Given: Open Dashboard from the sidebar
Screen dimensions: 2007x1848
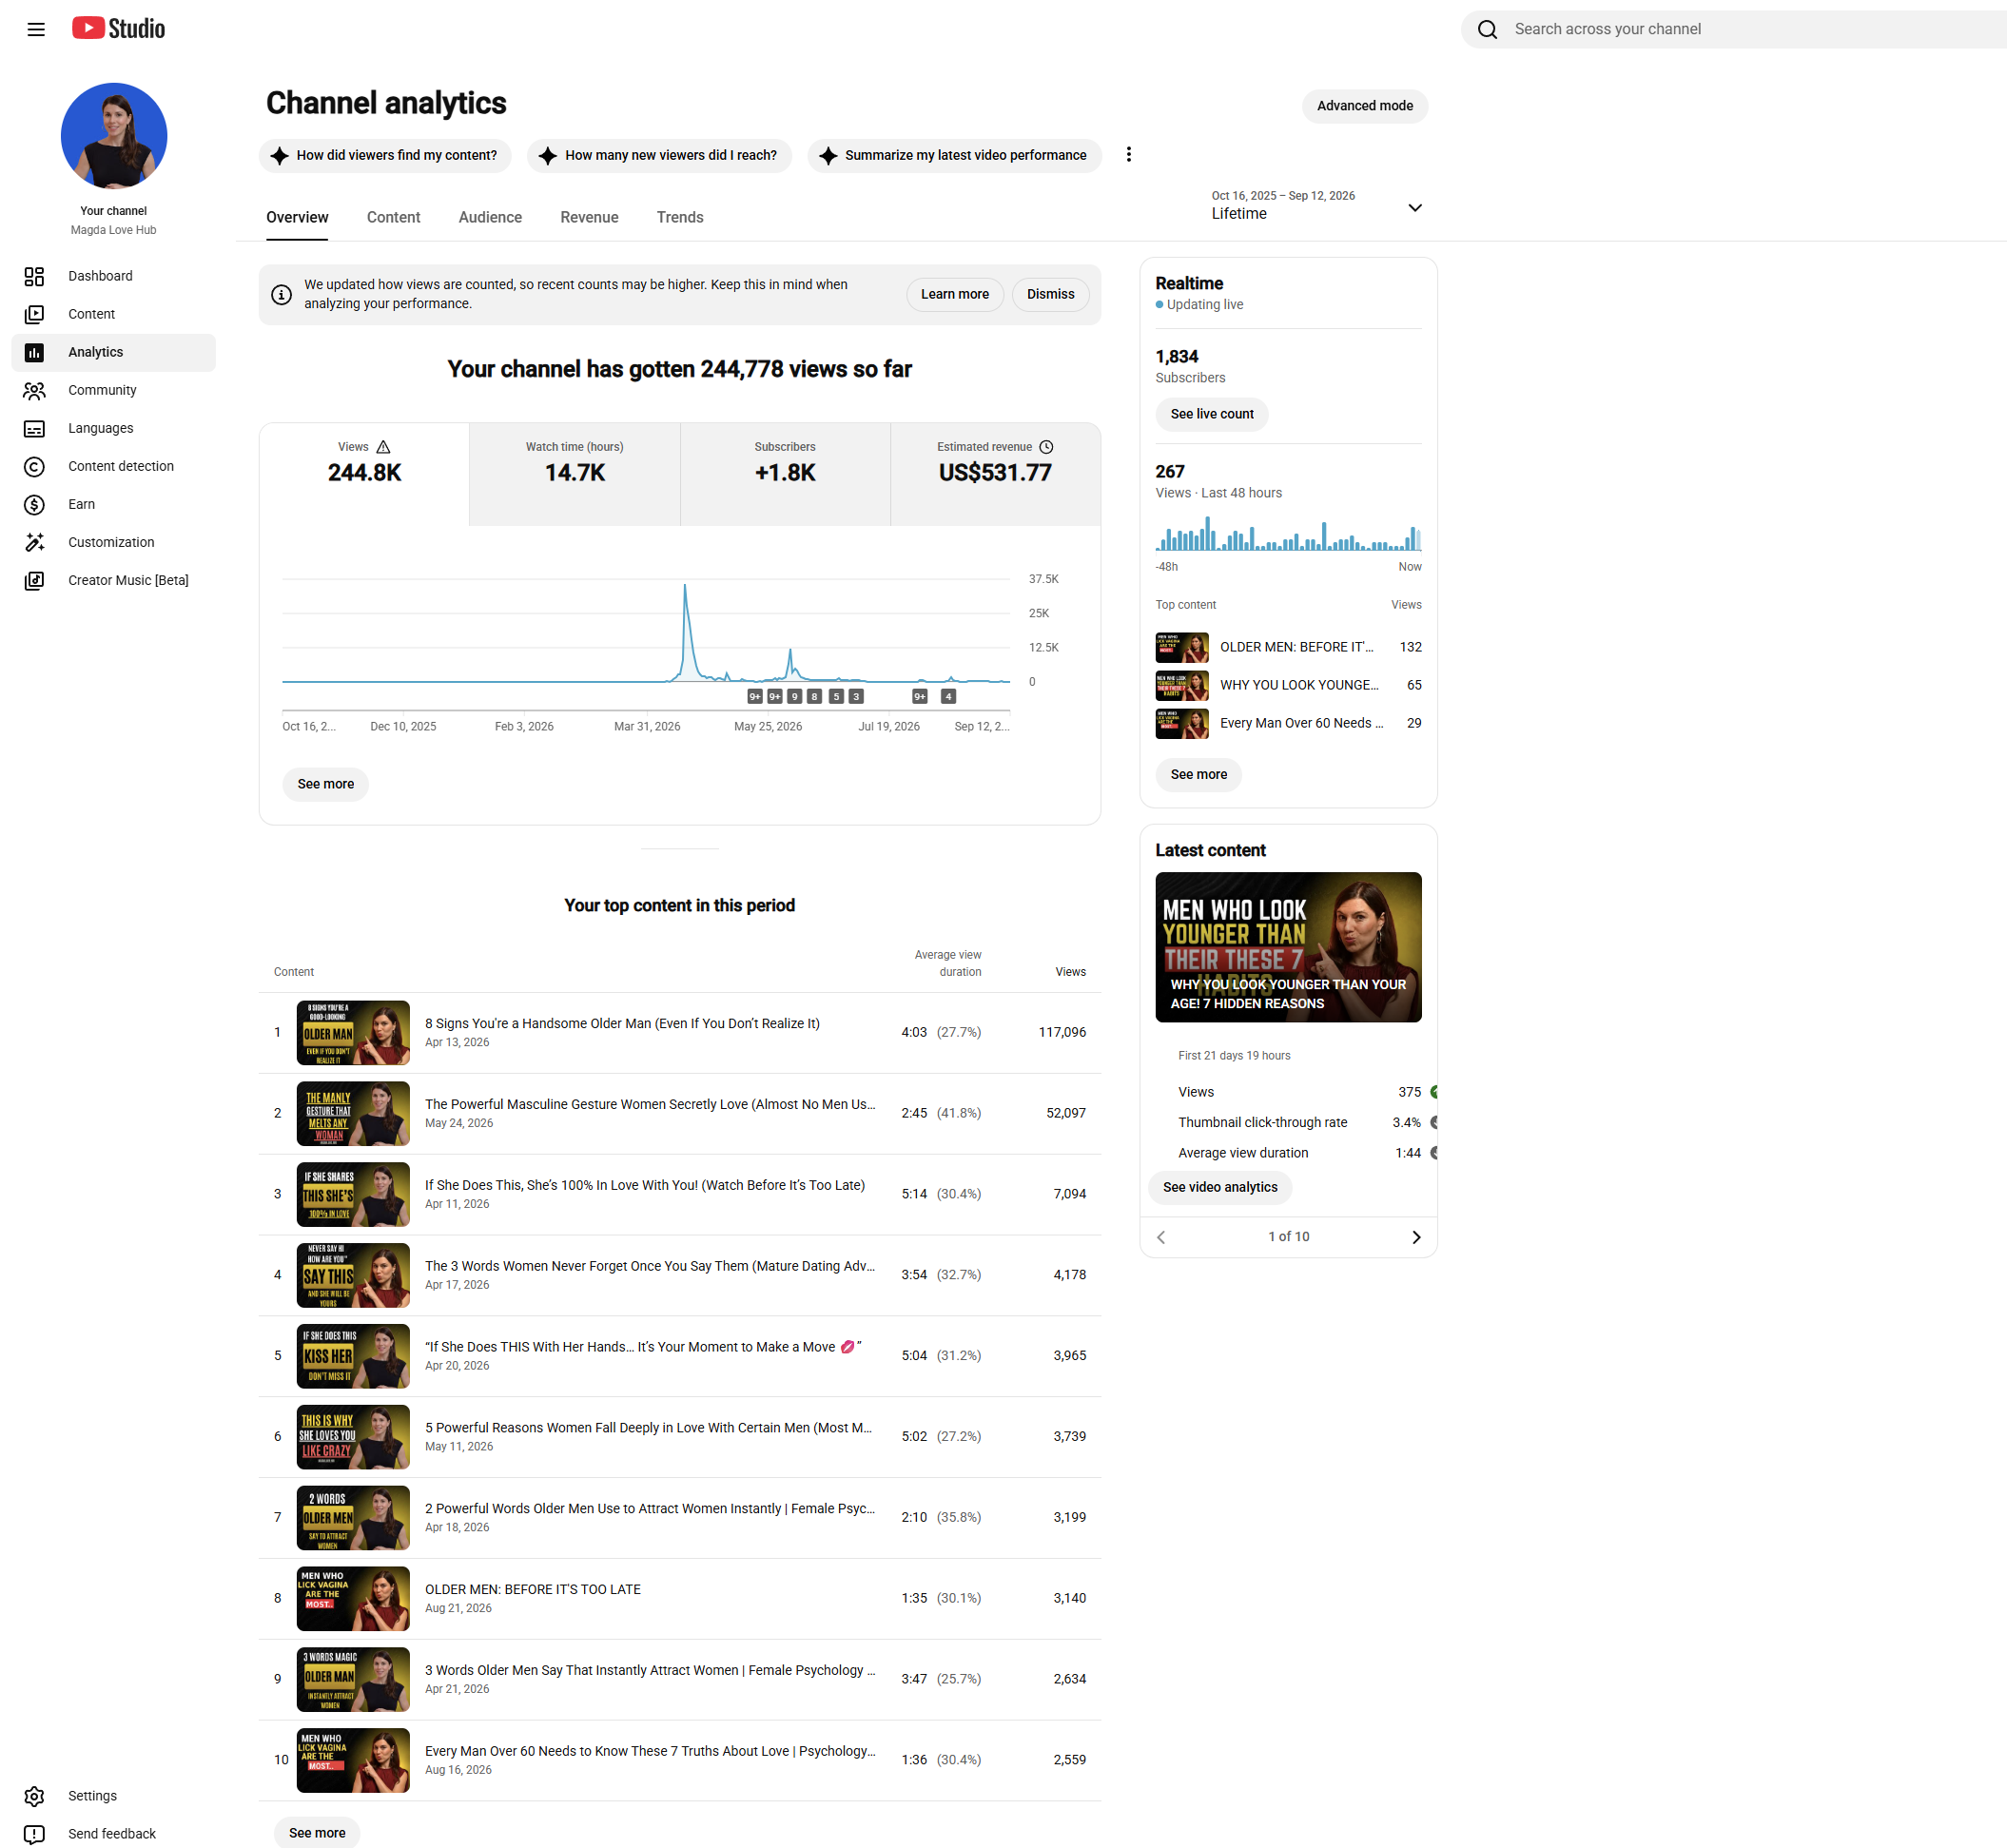Looking at the screenshot, I should (x=113, y=276).
